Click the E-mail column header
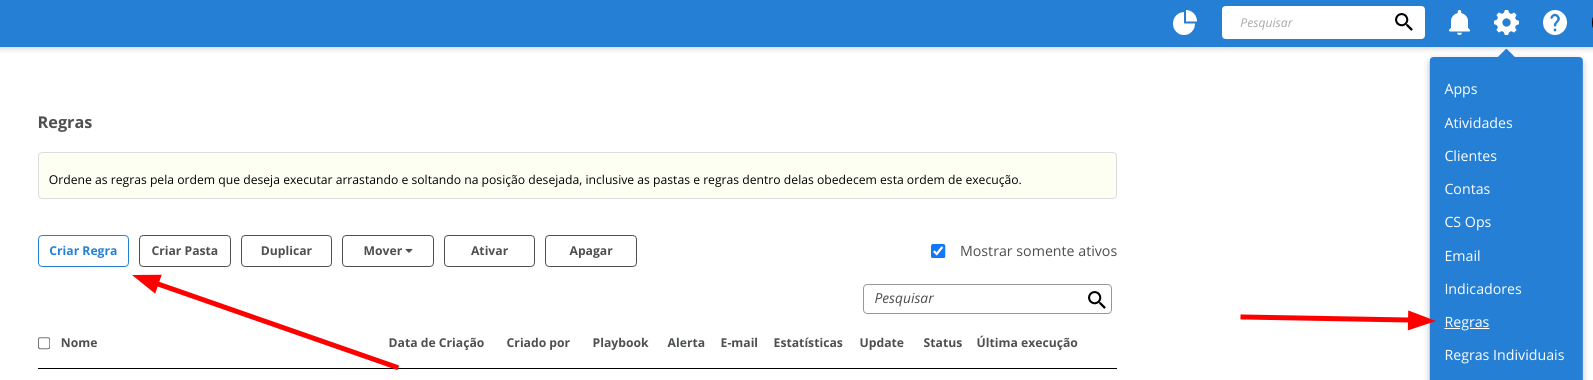The height and width of the screenshot is (380, 1593). tap(739, 343)
